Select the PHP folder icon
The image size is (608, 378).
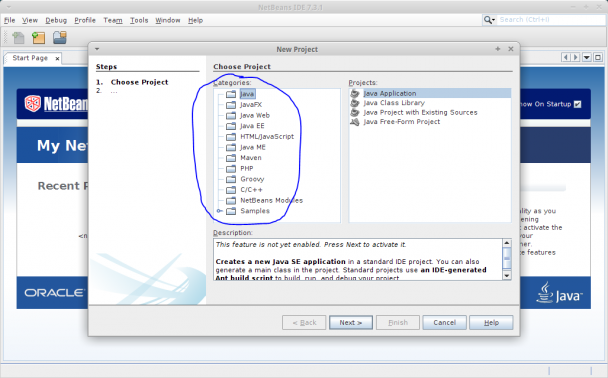tap(231, 169)
